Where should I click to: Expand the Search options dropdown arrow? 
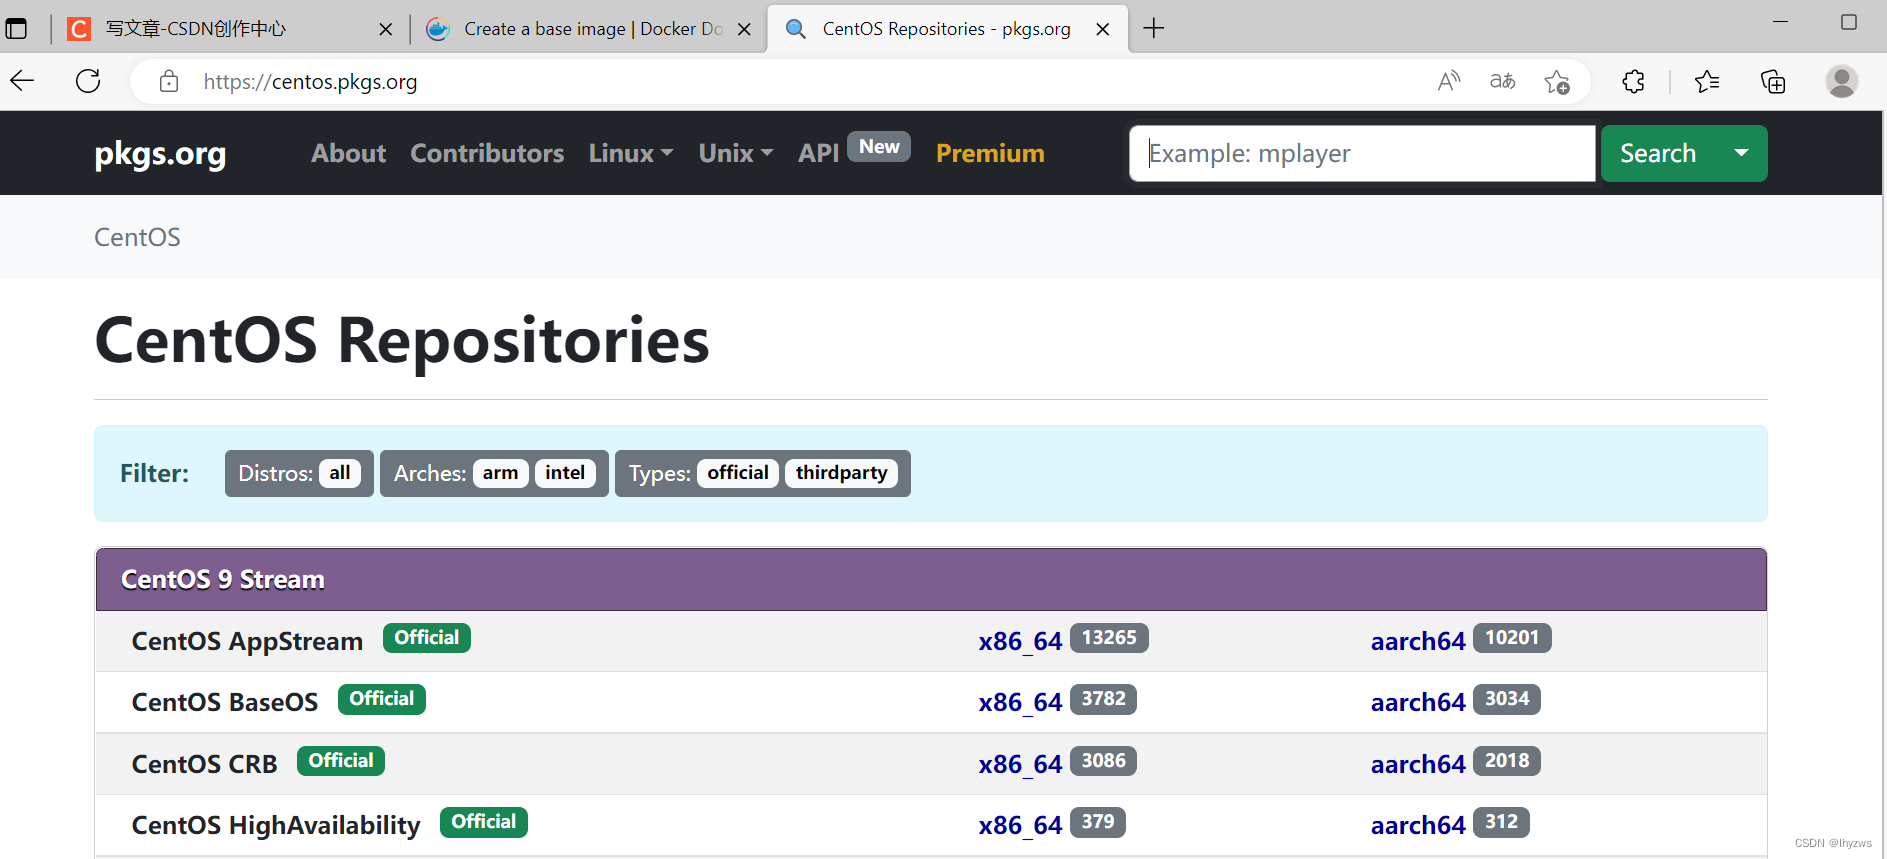pos(1742,153)
